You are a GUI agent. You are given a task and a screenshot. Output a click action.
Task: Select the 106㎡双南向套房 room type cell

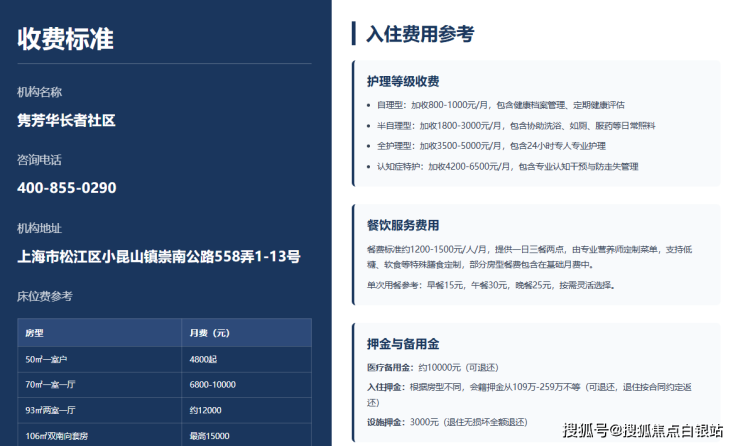[100, 435]
